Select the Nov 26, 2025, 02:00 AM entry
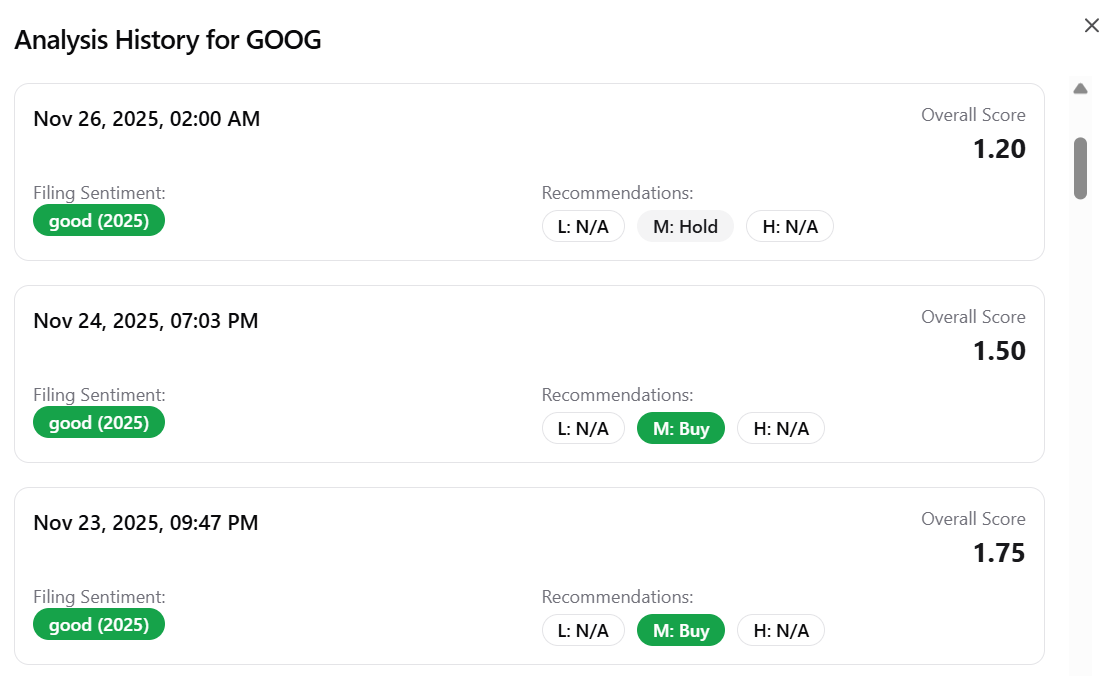The width and height of the screenshot is (1119, 676). click(147, 119)
